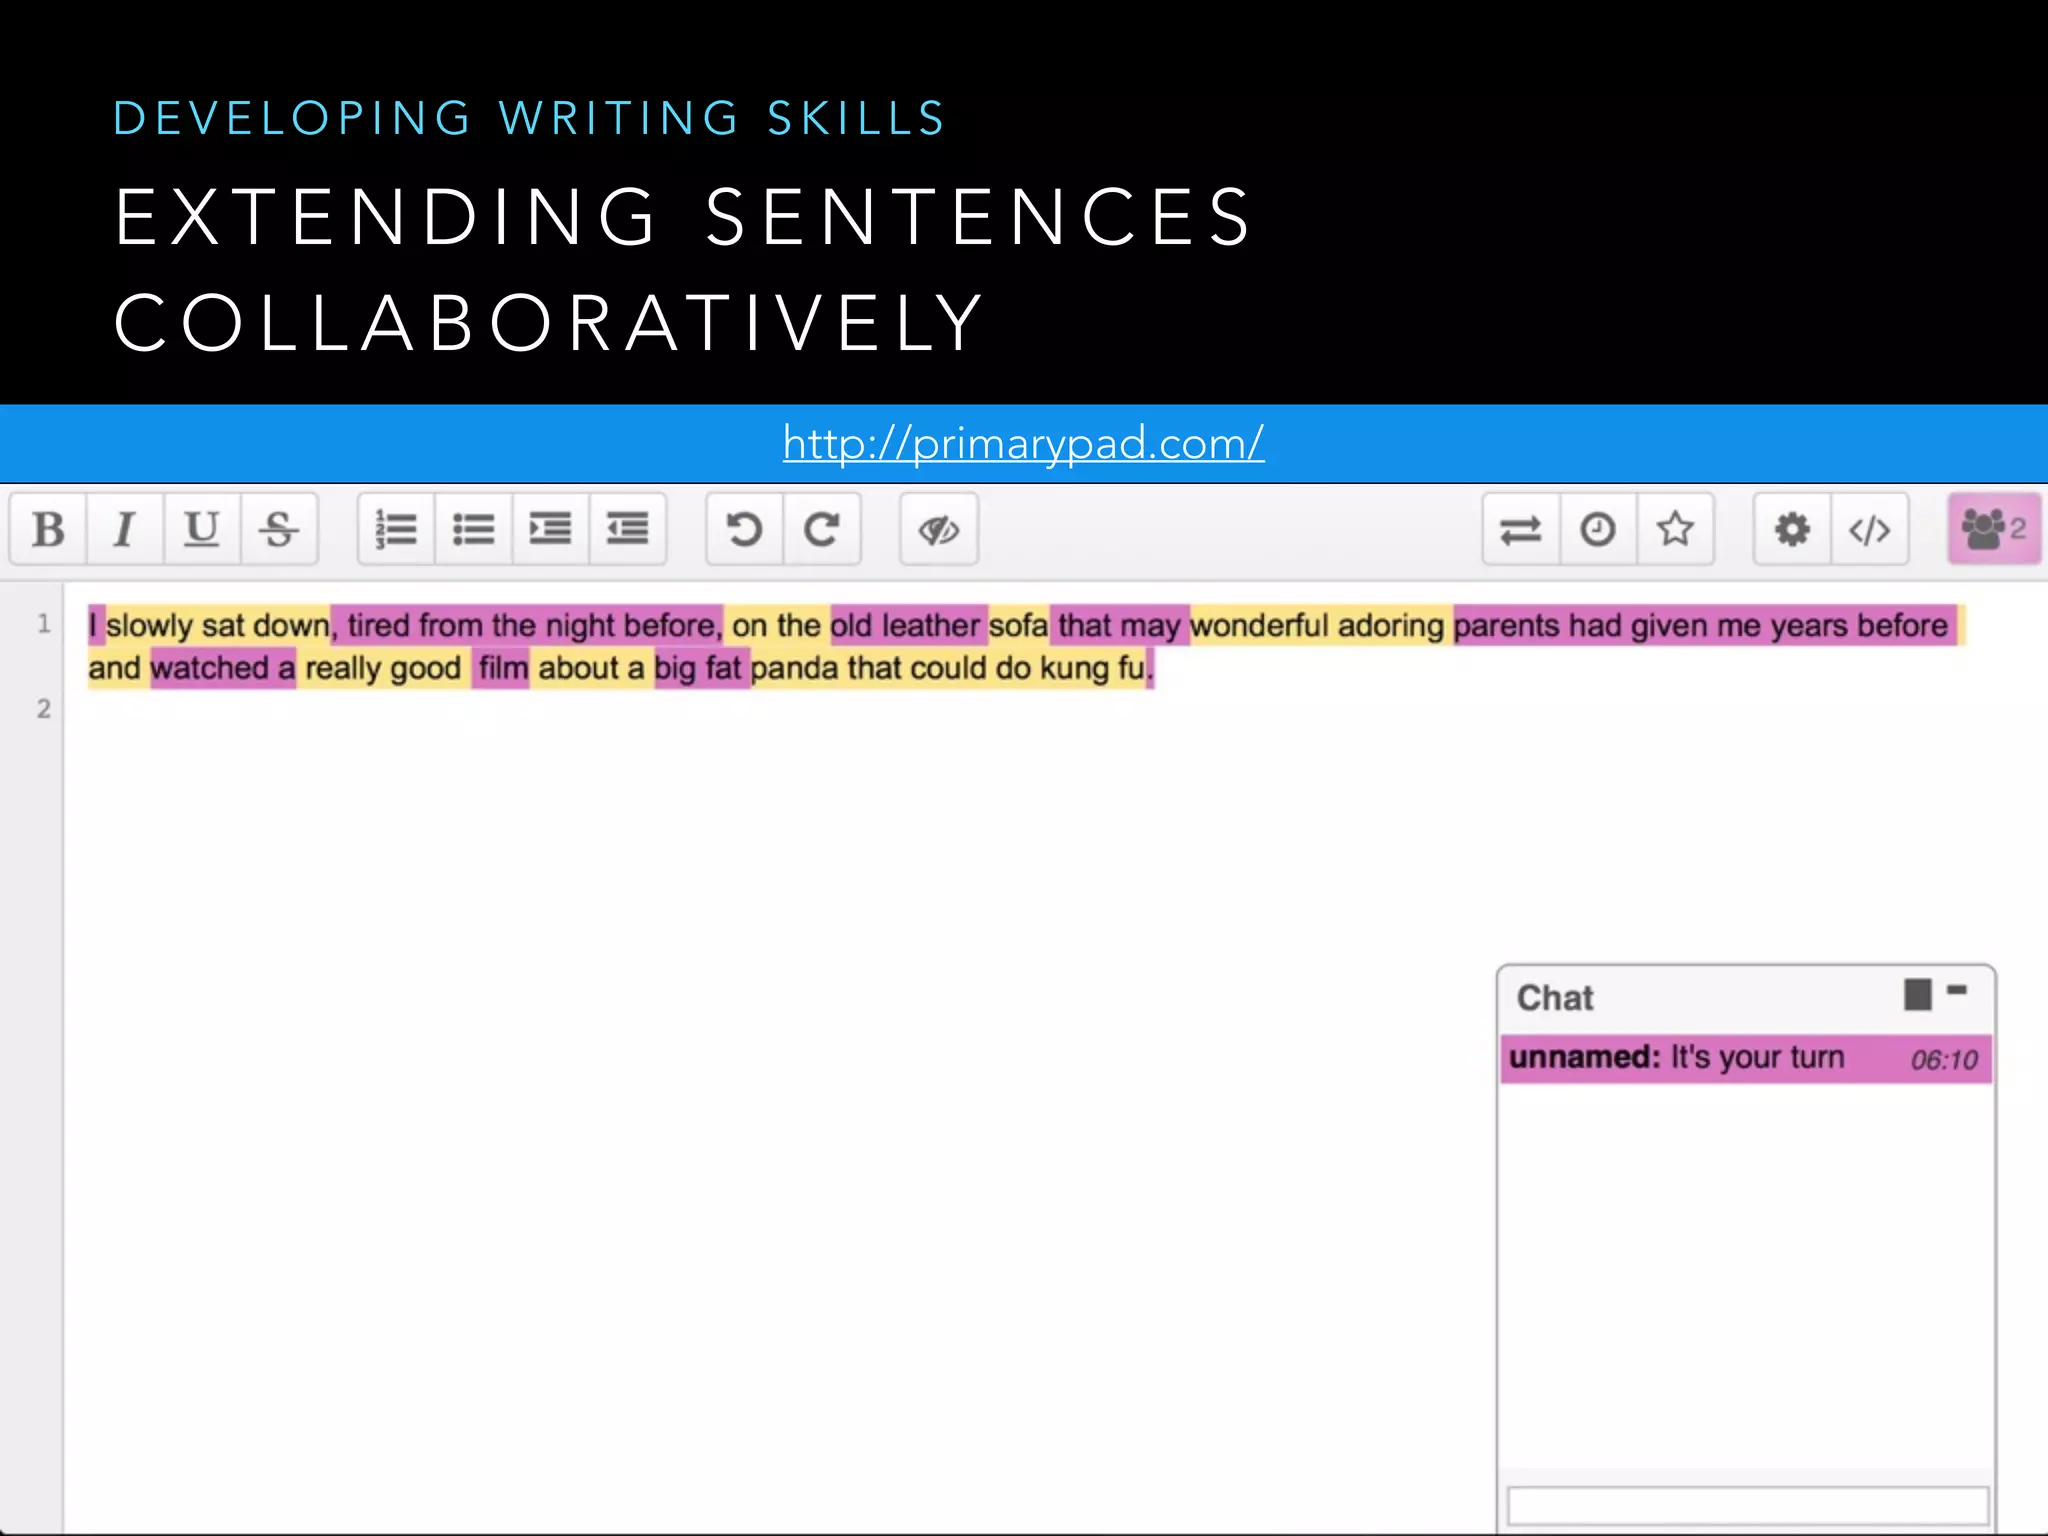Undo the last edit

(744, 529)
